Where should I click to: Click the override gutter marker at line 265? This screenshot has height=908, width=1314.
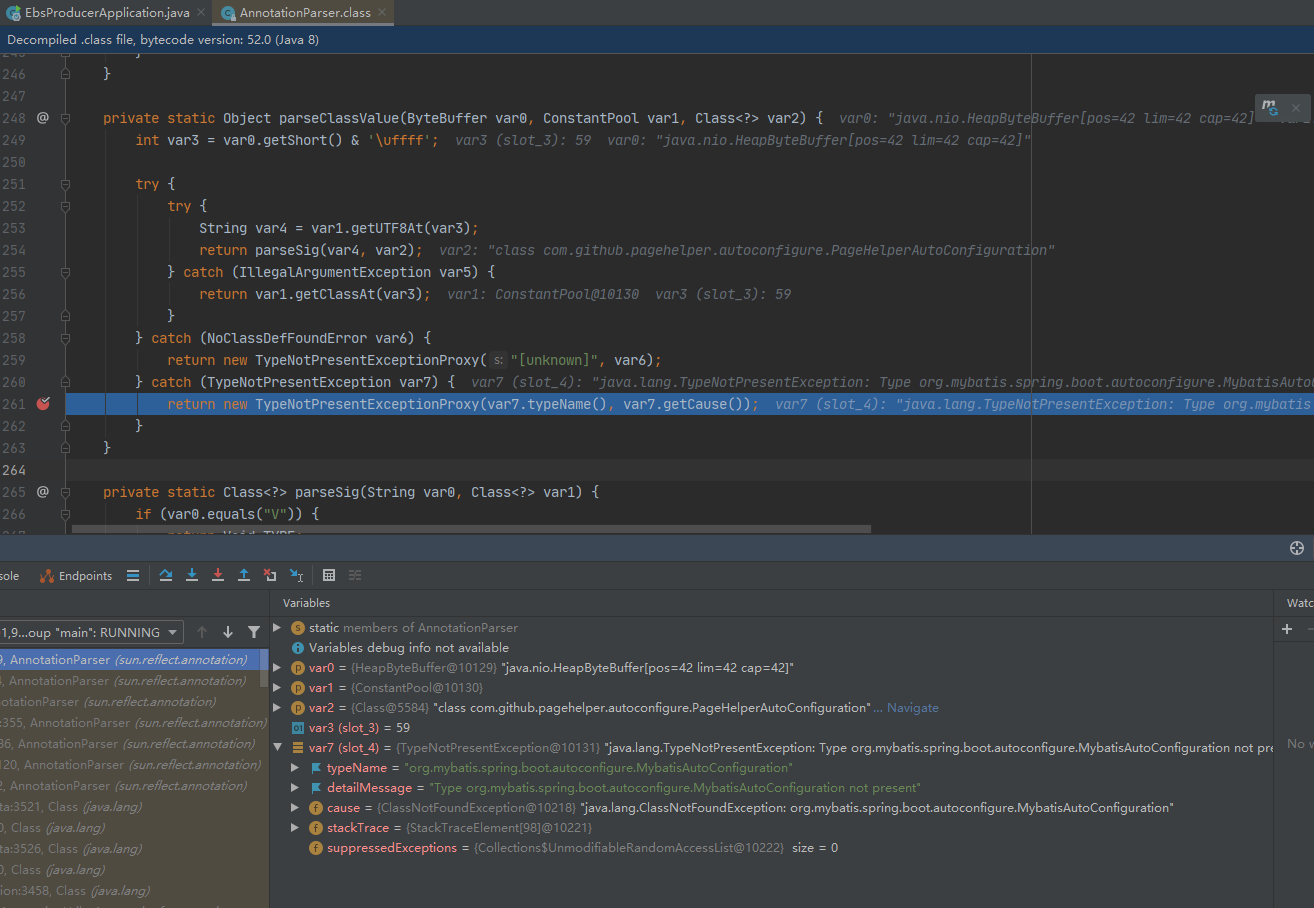click(x=43, y=492)
